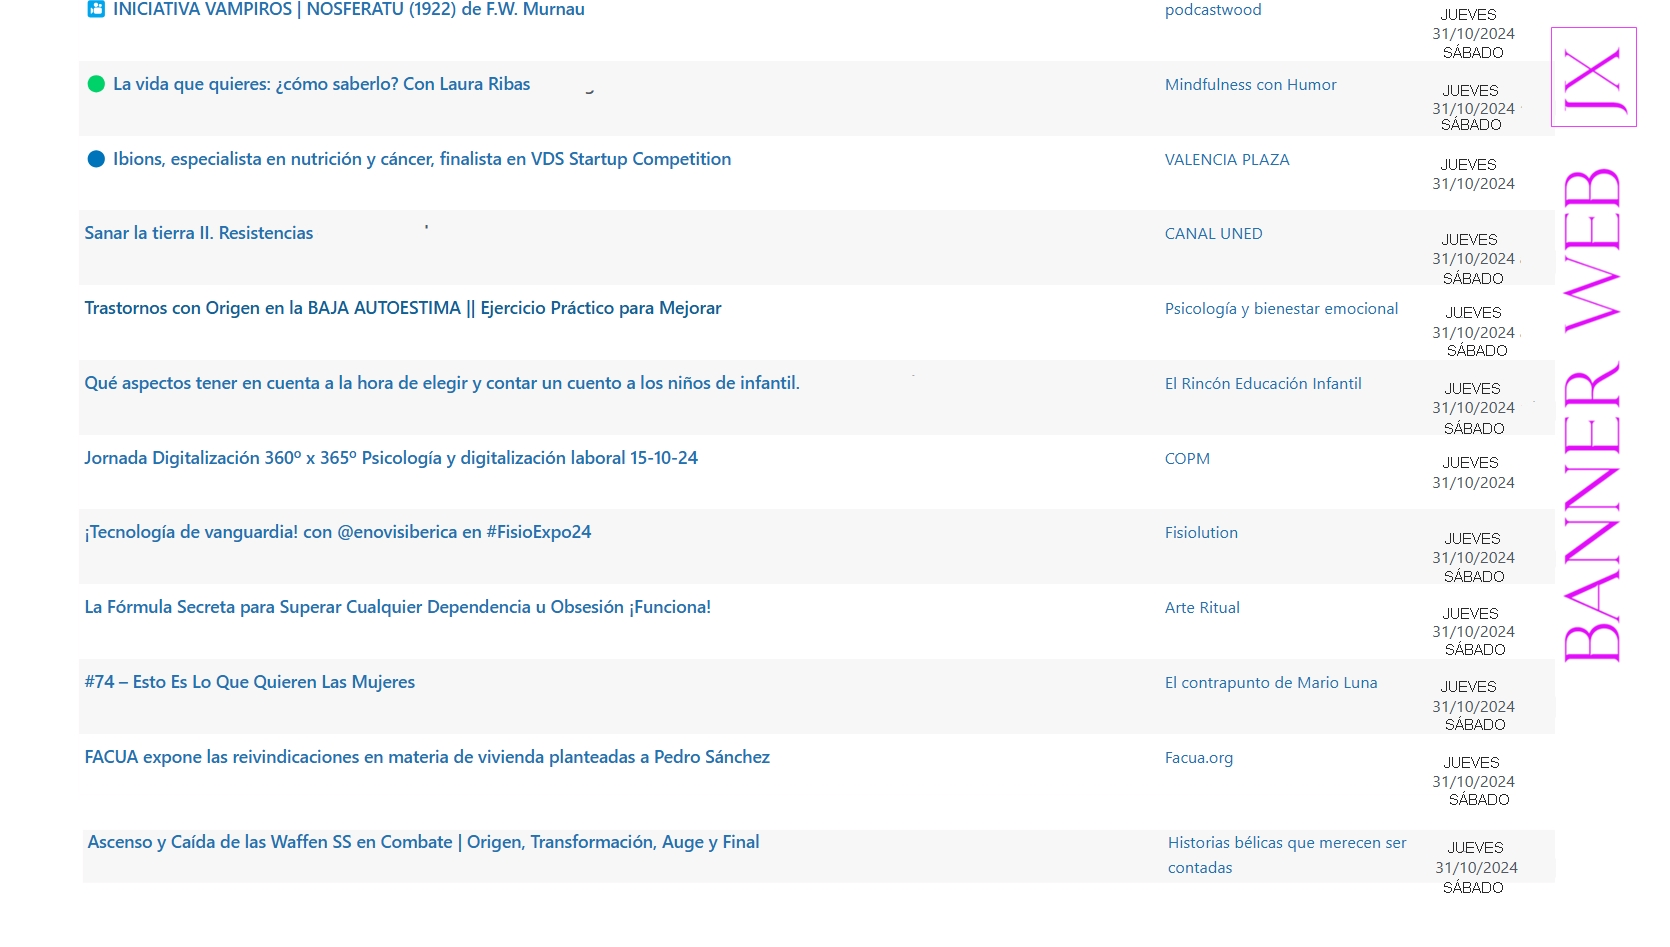This screenshot has height=947, width=1670.
Task: Open the Jornada Digitalización 360º link
Action: tap(390, 458)
